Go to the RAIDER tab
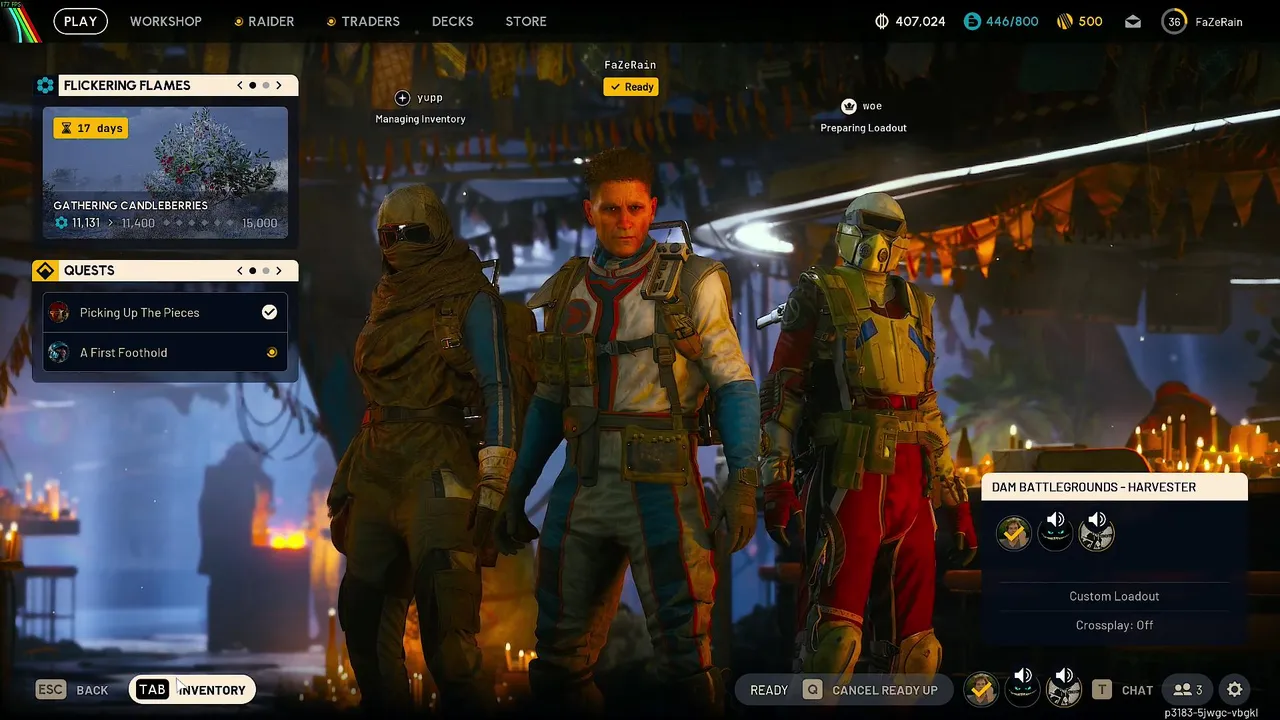 (x=264, y=21)
